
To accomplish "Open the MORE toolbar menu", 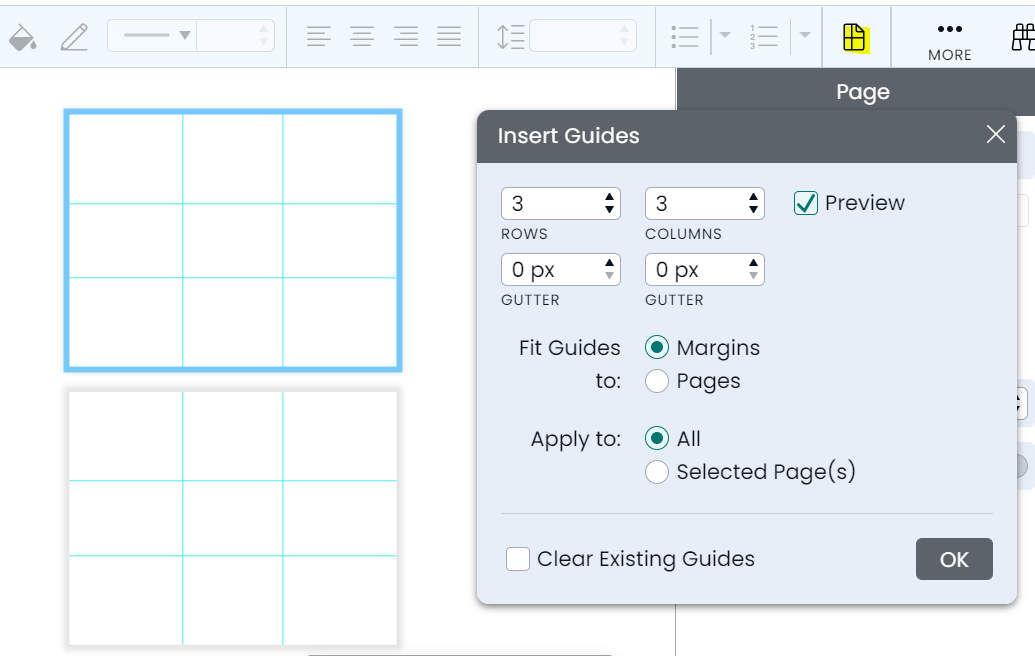I will point(949,42).
